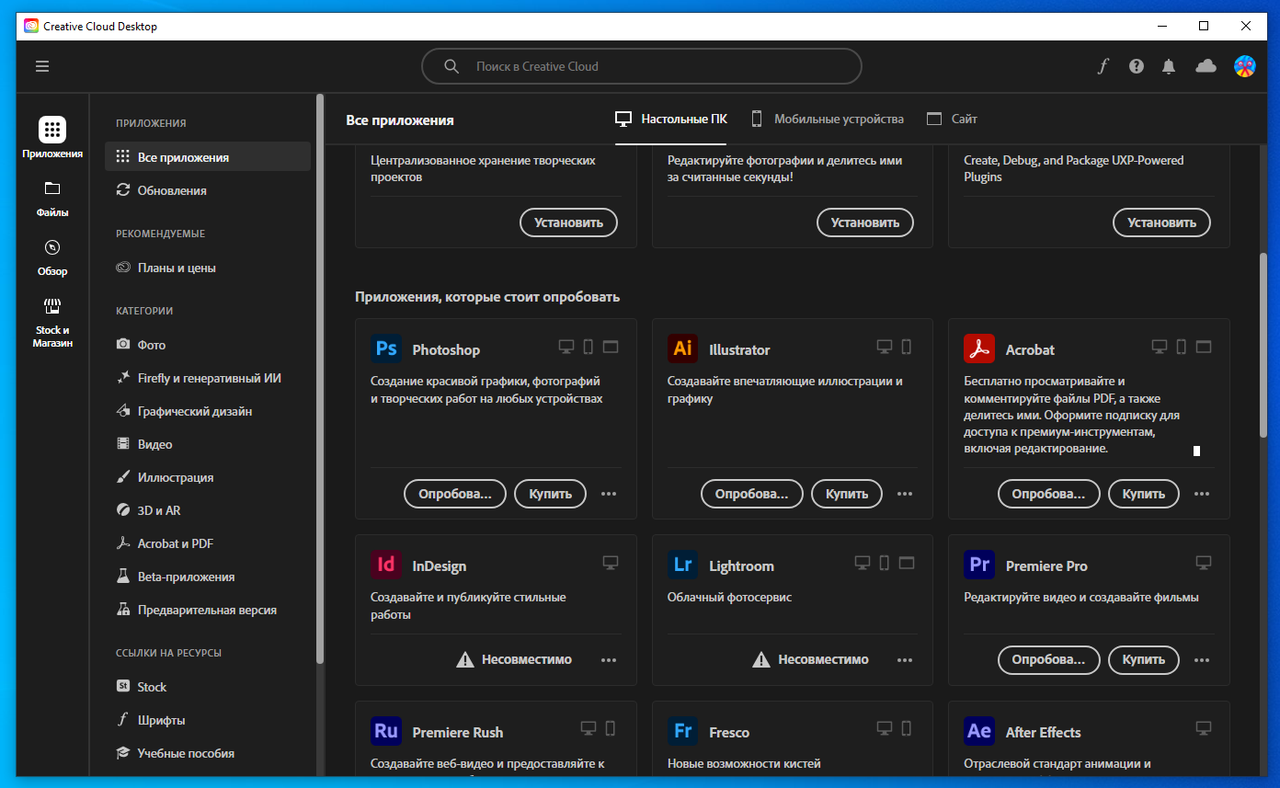1280x788 pixels.
Task: Open Firefly и генеративный ИИ category
Action: coord(208,378)
